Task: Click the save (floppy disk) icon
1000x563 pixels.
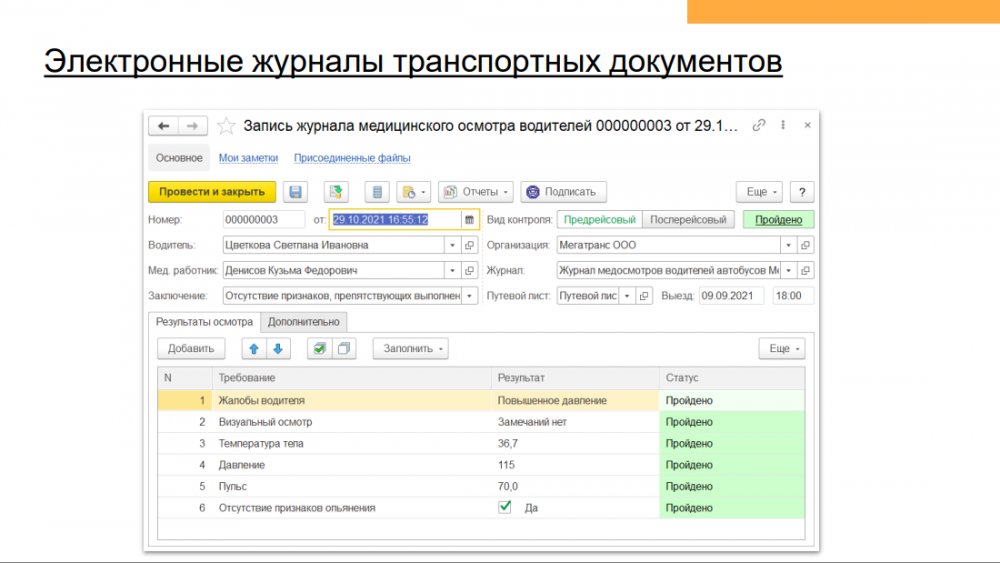Action: pos(295,192)
